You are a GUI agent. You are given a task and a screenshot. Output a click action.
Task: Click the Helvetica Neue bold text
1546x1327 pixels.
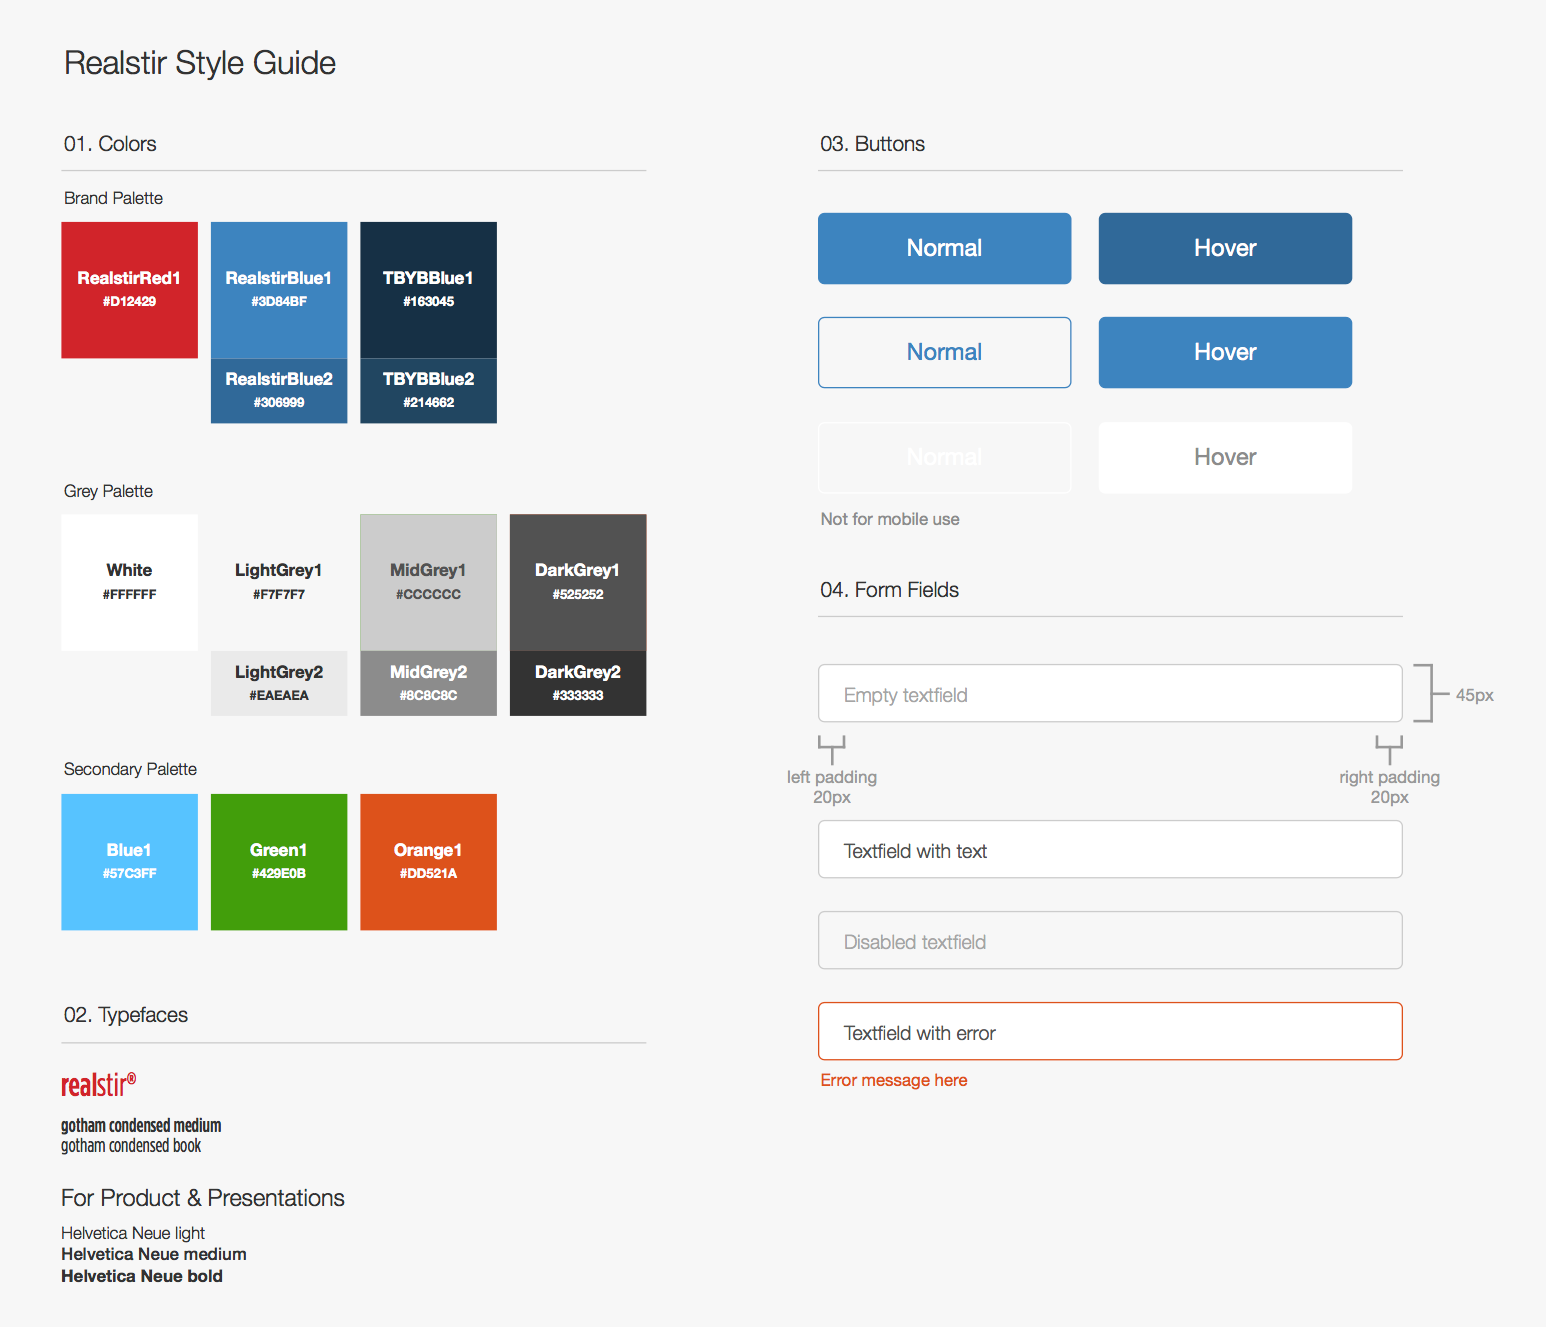tap(142, 1276)
